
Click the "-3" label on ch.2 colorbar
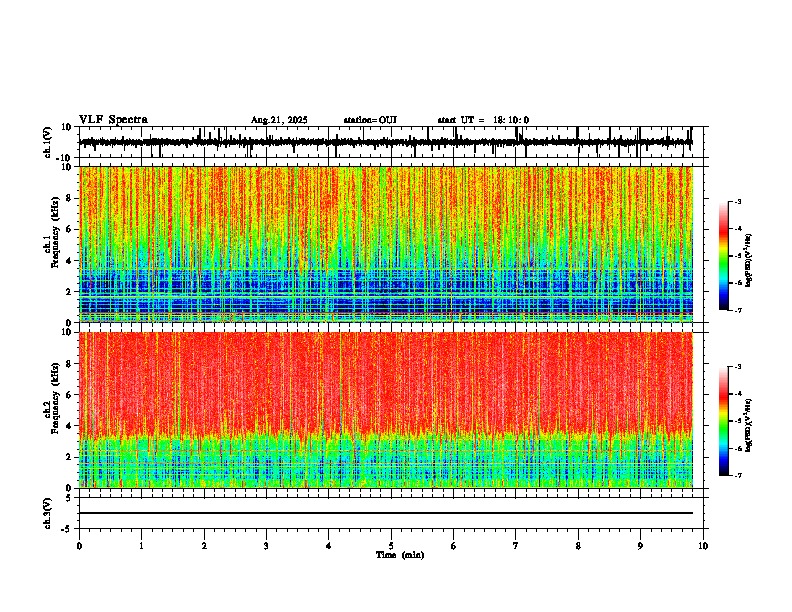738,367
